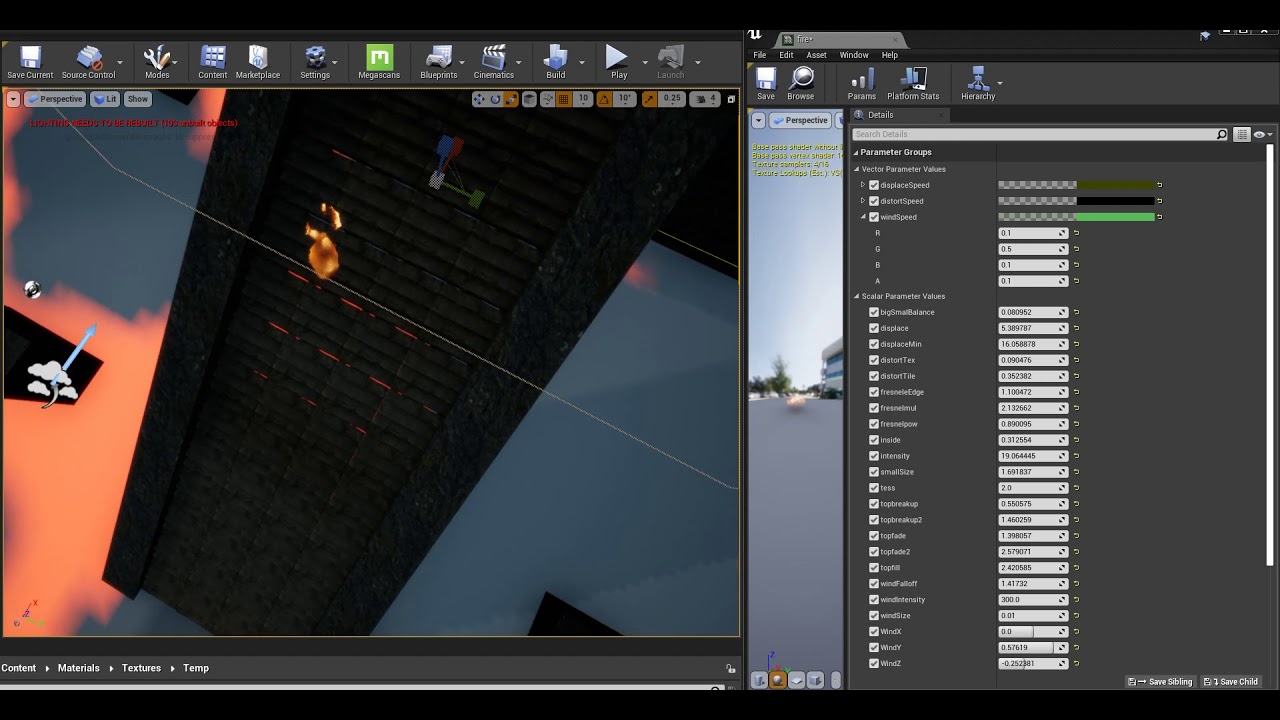Open Platform Stats in material editor
Screen dimensions: 1280x720
pyautogui.click(x=913, y=84)
